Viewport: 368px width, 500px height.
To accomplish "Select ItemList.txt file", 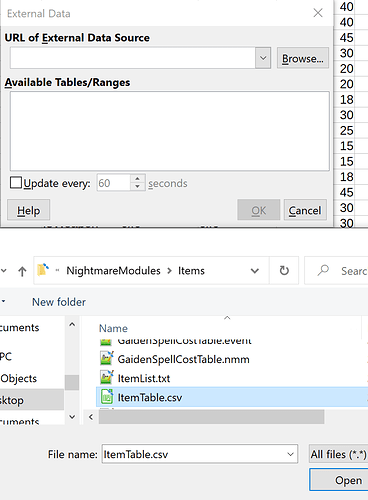I will [x=144, y=378].
